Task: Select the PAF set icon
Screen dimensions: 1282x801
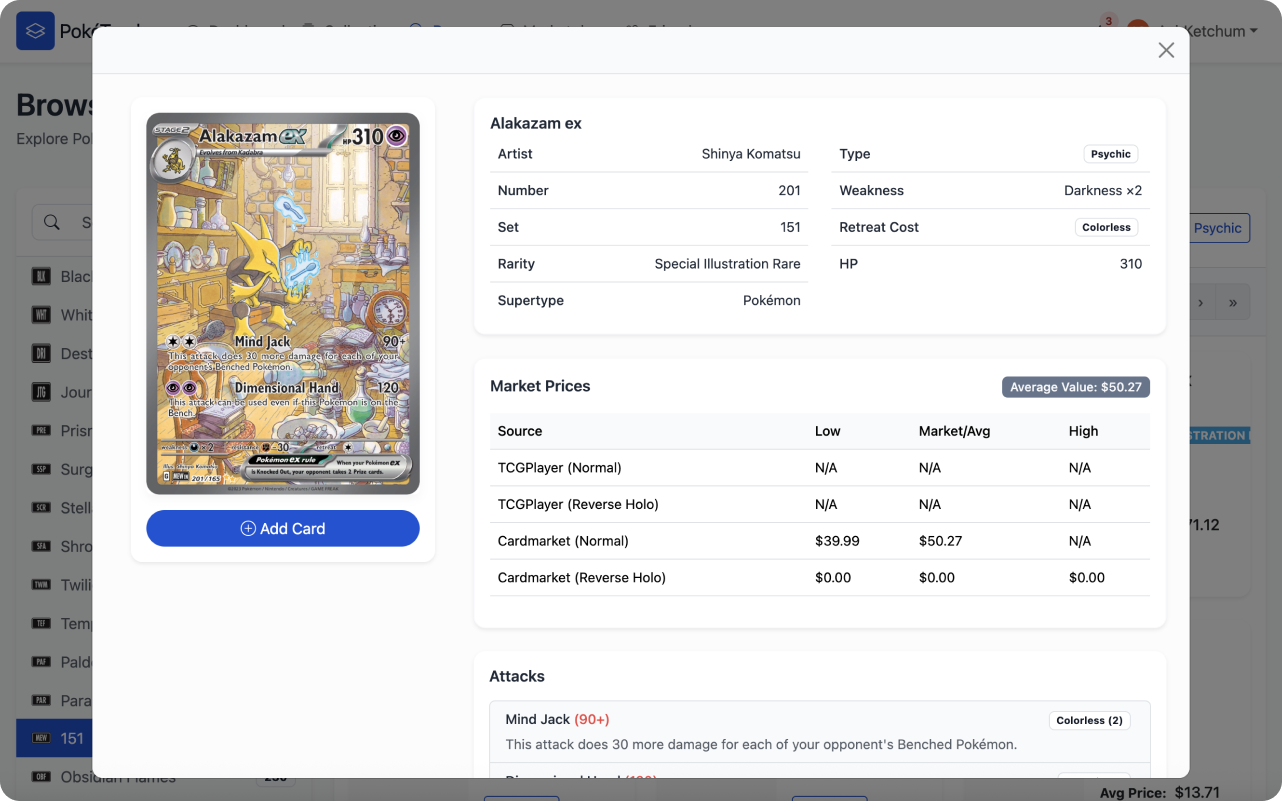Action: coord(42,662)
